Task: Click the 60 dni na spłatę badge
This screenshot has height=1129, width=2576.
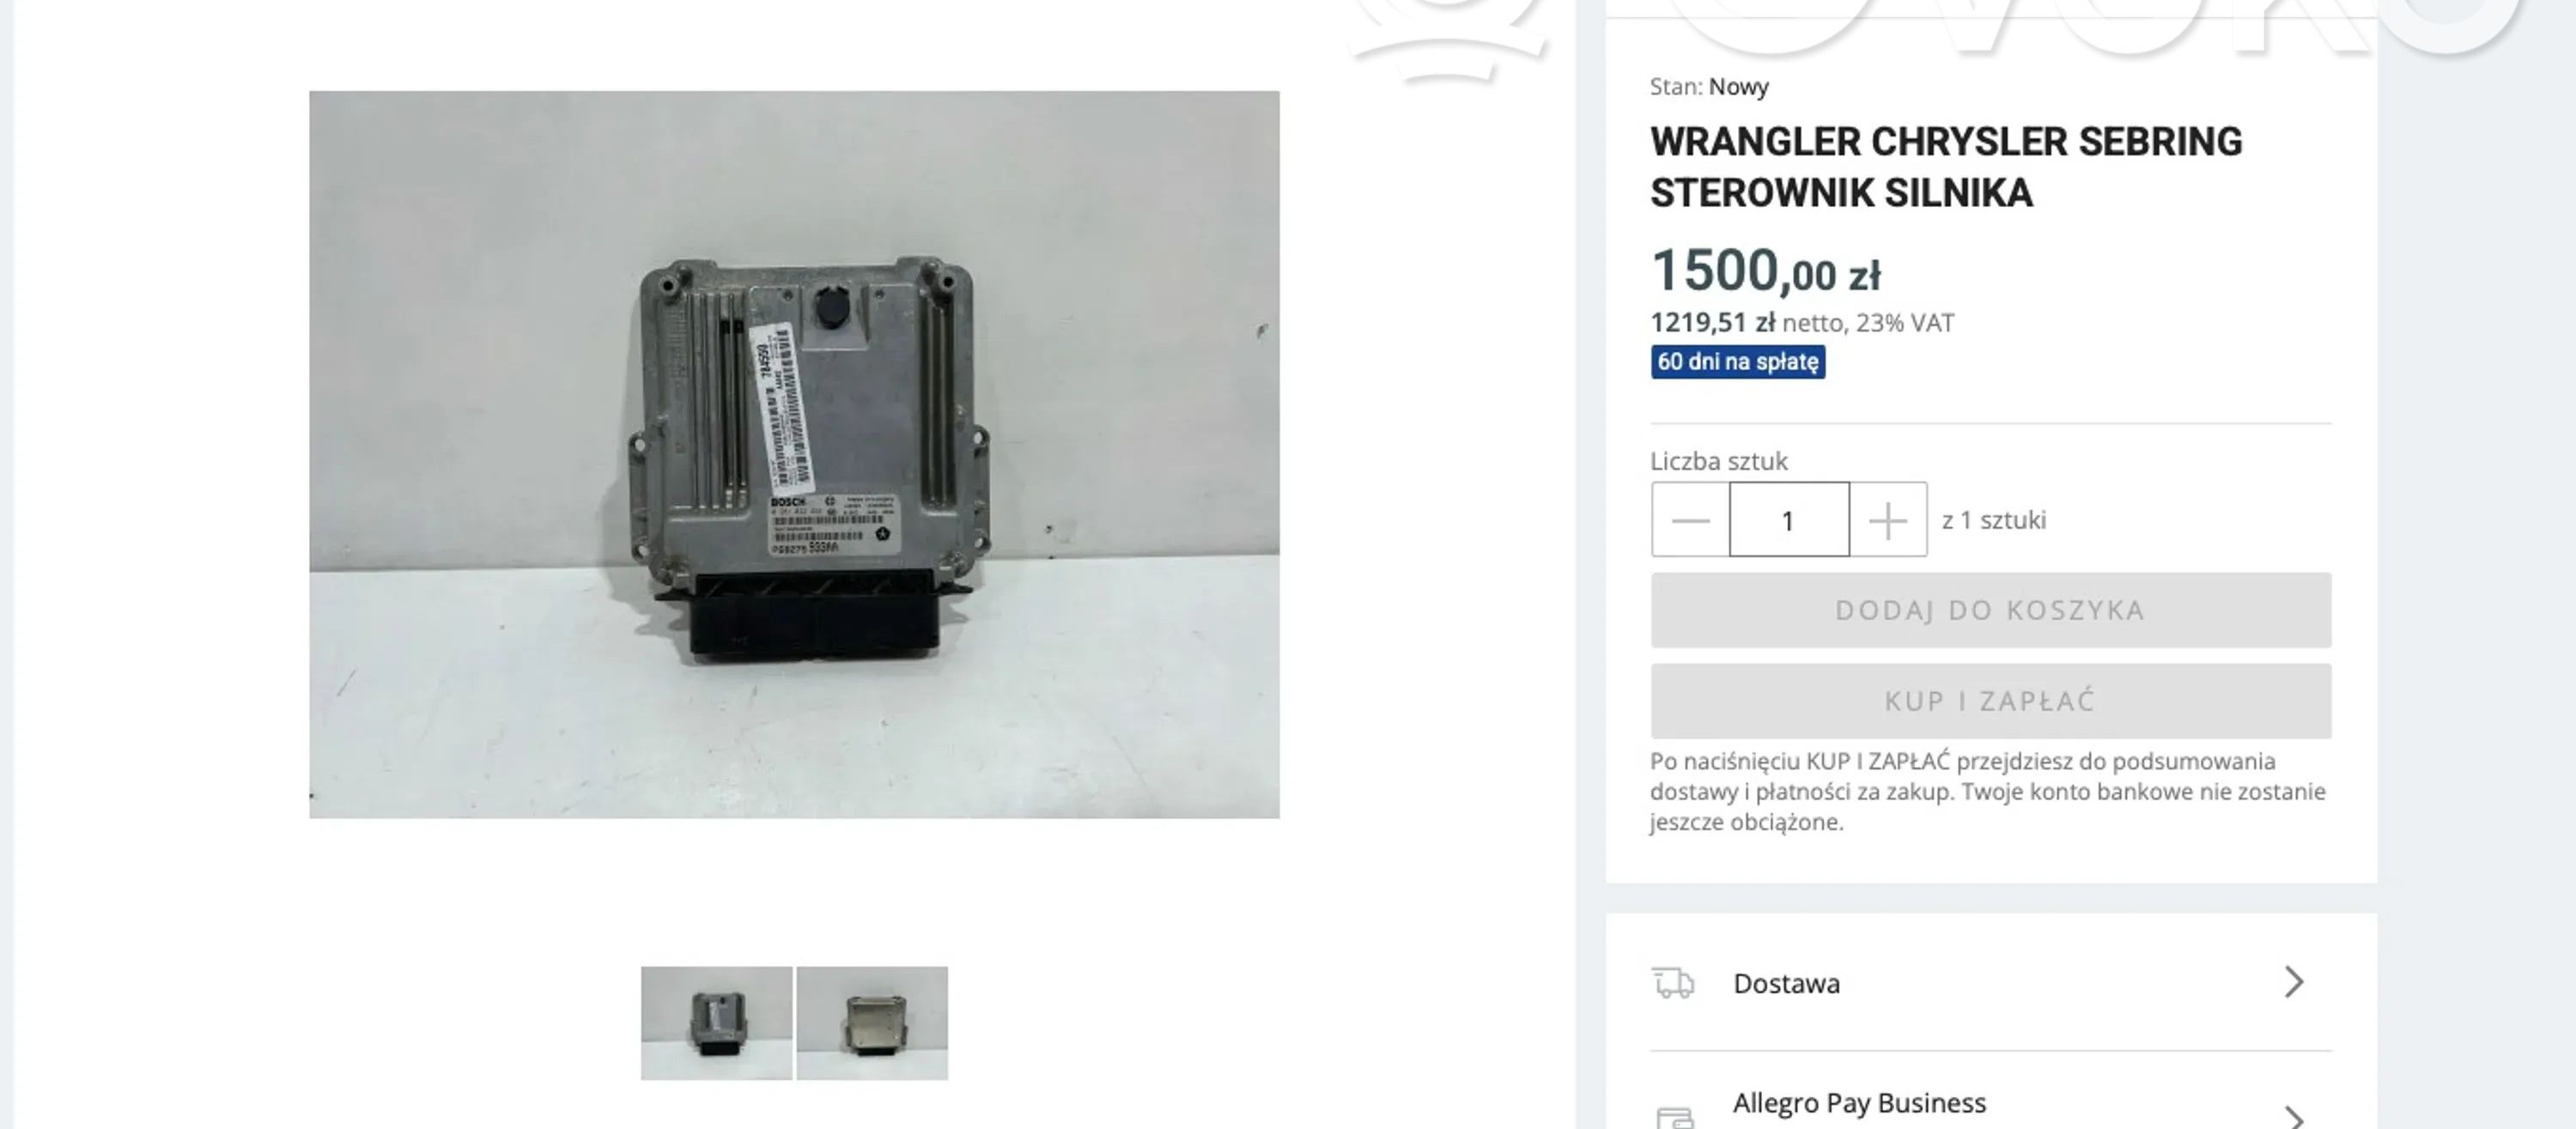Action: [x=1738, y=362]
